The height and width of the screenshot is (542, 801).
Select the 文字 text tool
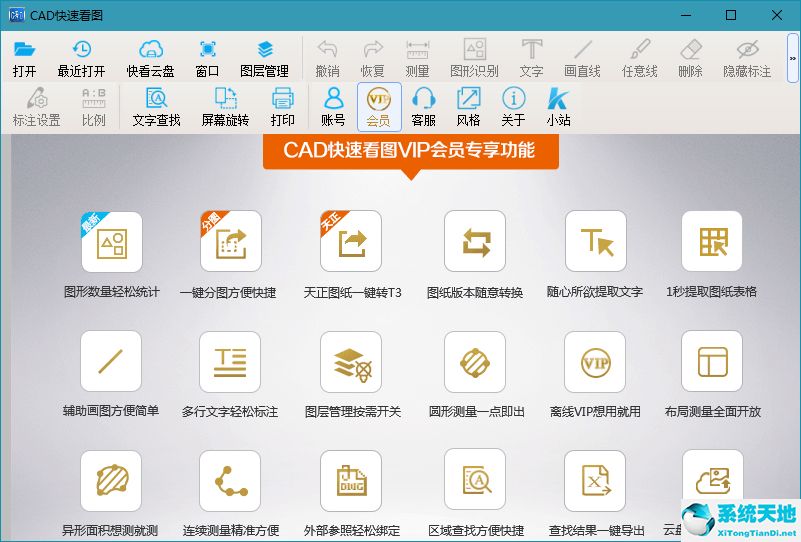(x=531, y=58)
